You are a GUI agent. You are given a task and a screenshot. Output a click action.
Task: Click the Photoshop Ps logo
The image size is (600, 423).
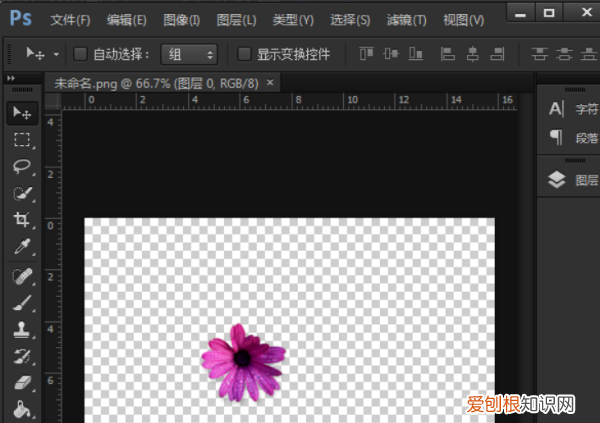point(20,18)
